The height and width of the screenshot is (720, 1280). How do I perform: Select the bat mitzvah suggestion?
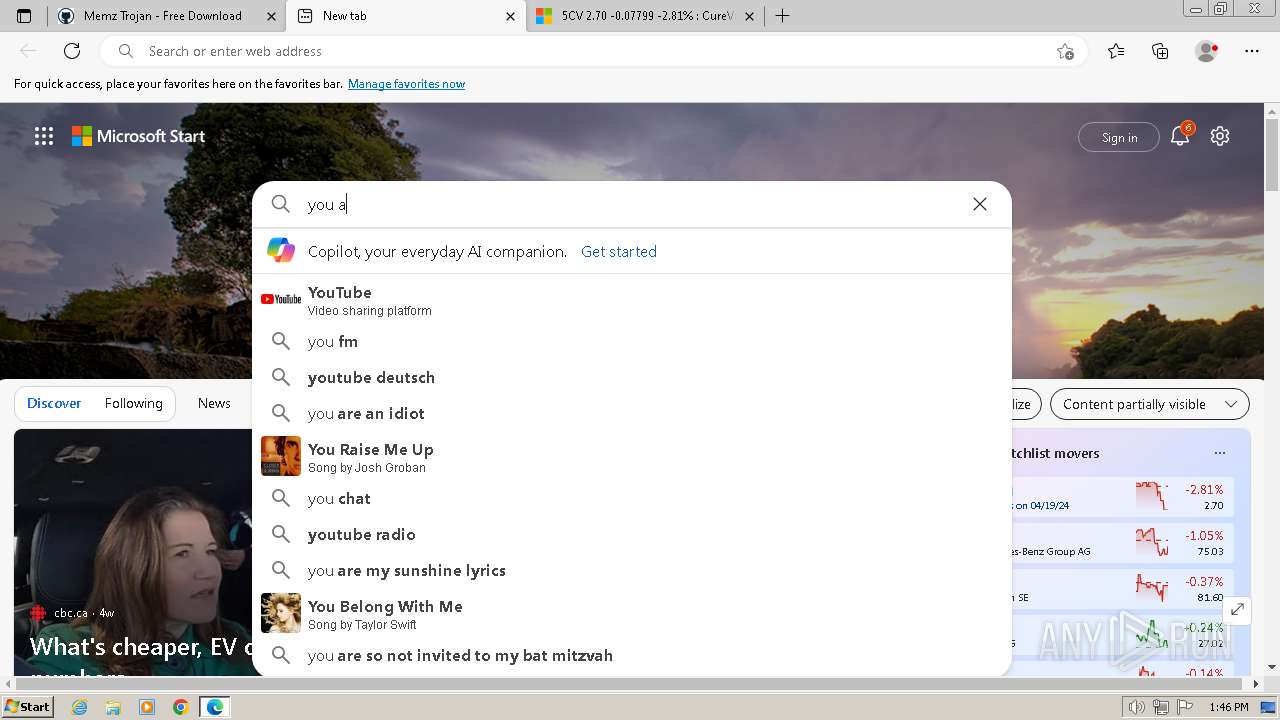632,655
